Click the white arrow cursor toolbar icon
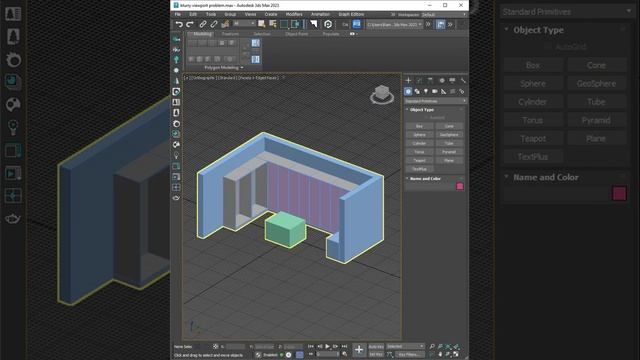Screen dimensions: 640x360 [313, 24]
